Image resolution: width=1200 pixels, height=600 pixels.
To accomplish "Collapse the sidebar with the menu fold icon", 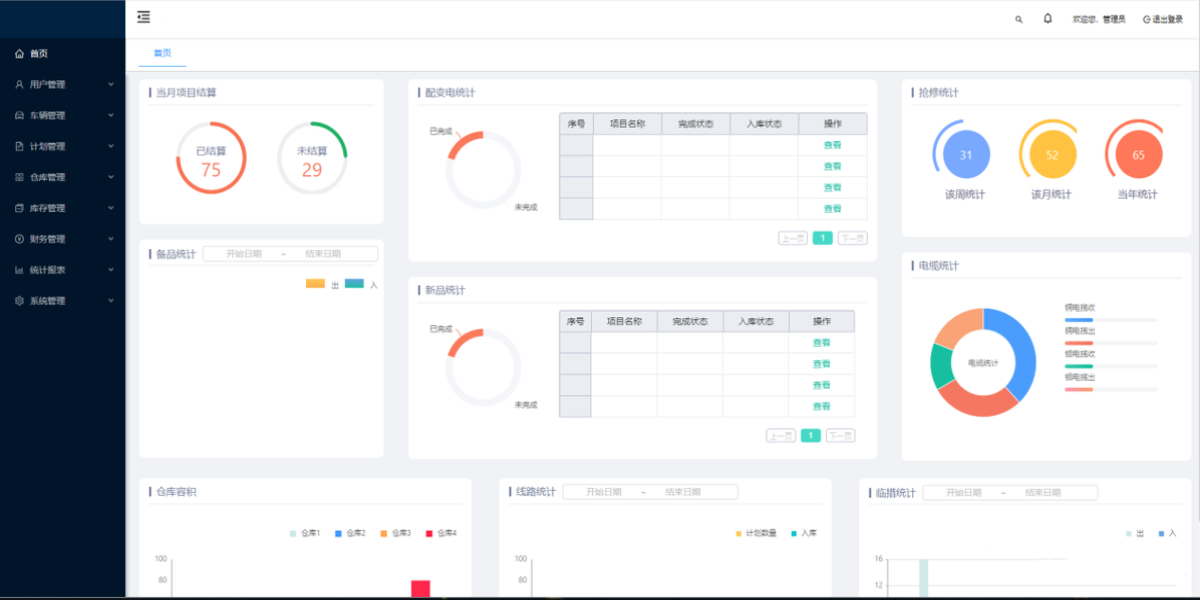I will 144,17.
